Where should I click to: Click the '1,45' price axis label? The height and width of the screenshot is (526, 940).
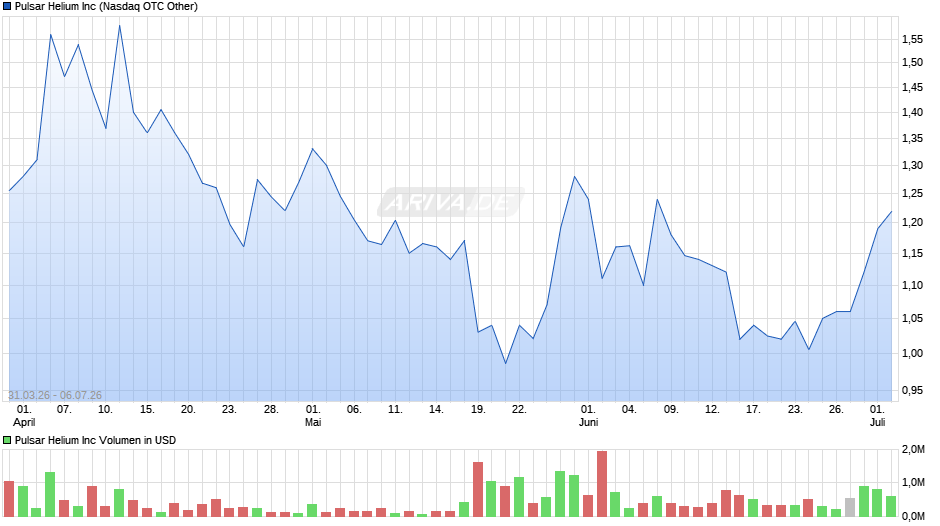pyautogui.click(x=912, y=88)
